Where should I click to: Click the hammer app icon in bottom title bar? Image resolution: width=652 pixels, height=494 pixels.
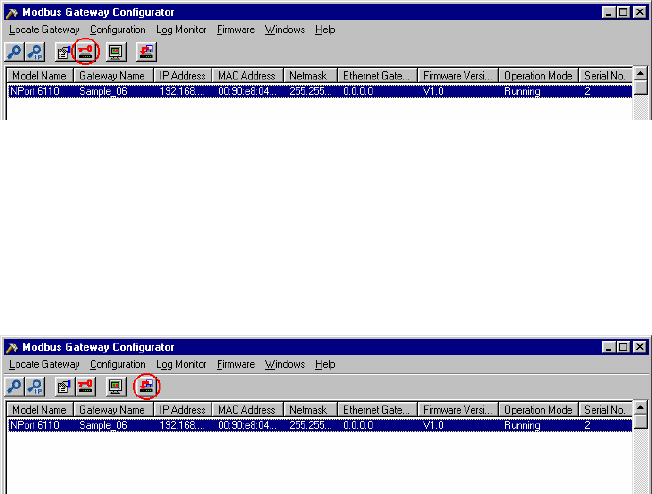point(12,348)
